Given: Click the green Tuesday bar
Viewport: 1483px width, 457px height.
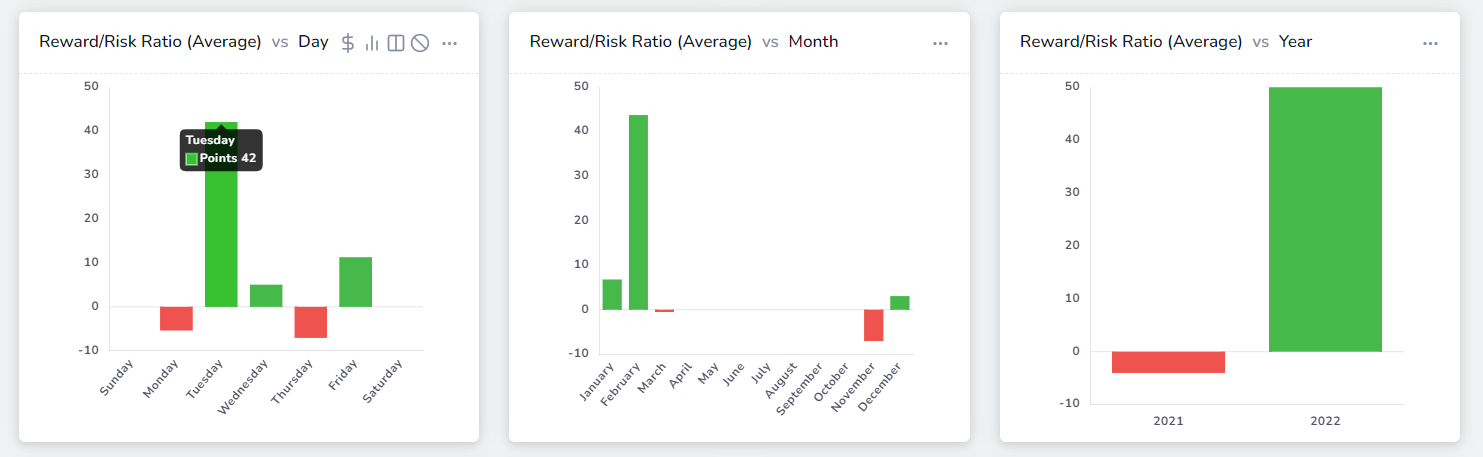Looking at the screenshot, I should point(221,240).
